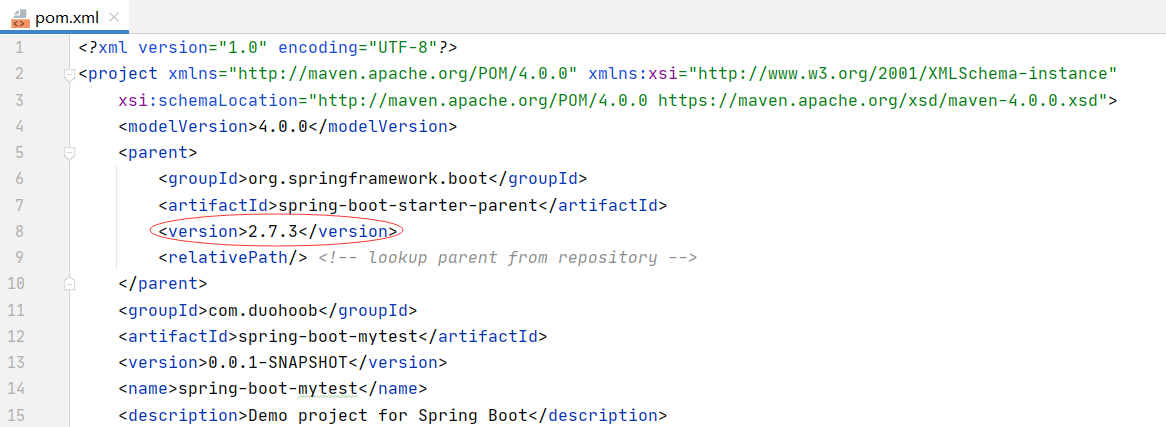This screenshot has width=1166, height=427.
Task: Click line number 1 in the gutter
Action: [21, 48]
